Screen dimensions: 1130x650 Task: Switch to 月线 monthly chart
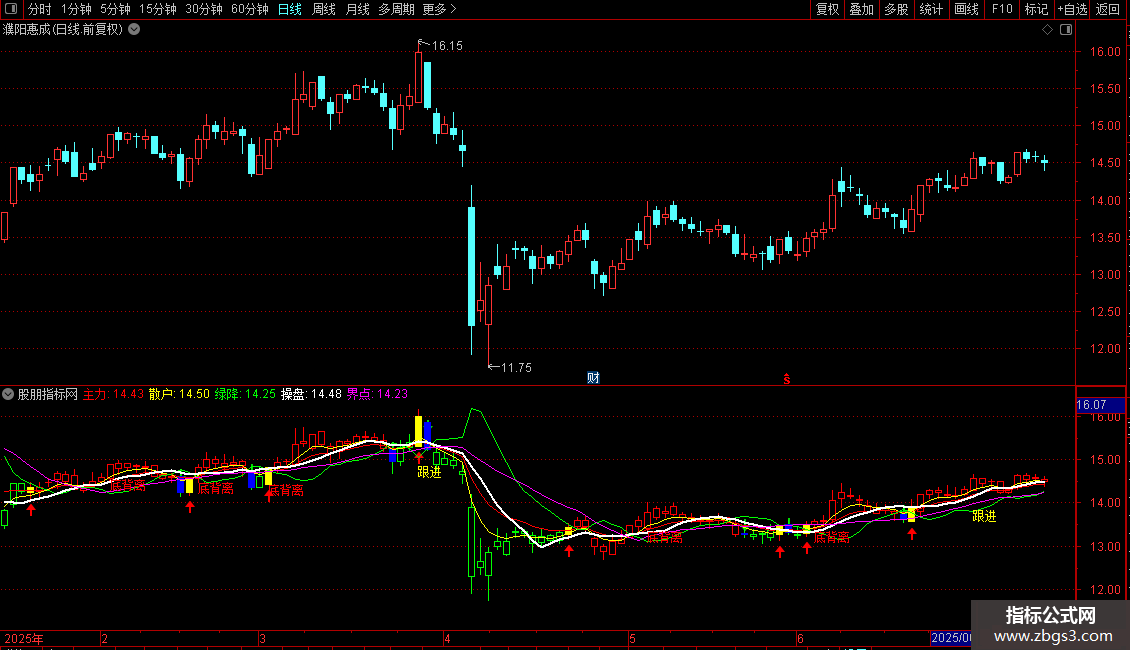357,9
